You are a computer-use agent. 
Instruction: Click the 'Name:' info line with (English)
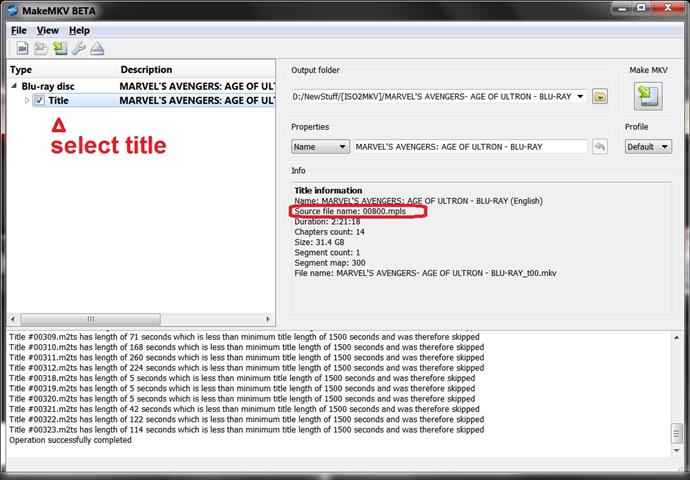point(418,201)
